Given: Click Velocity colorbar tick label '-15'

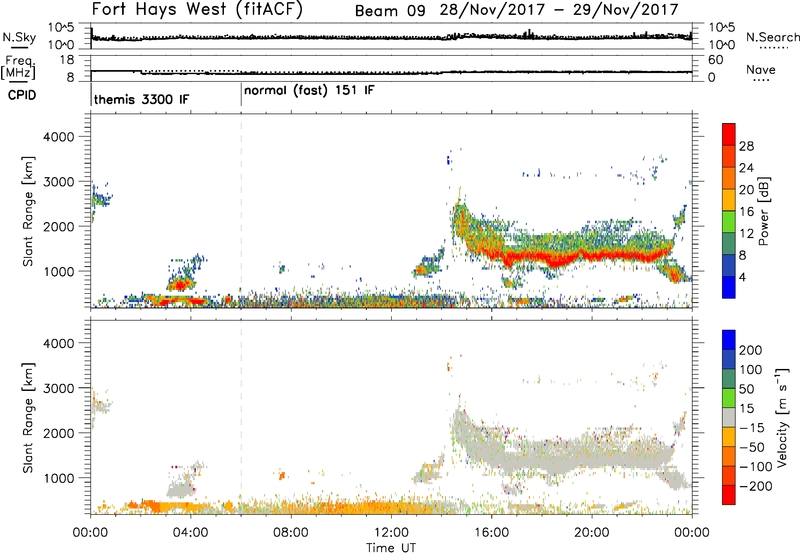Looking at the screenshot, I should click(x=751, y=427).
